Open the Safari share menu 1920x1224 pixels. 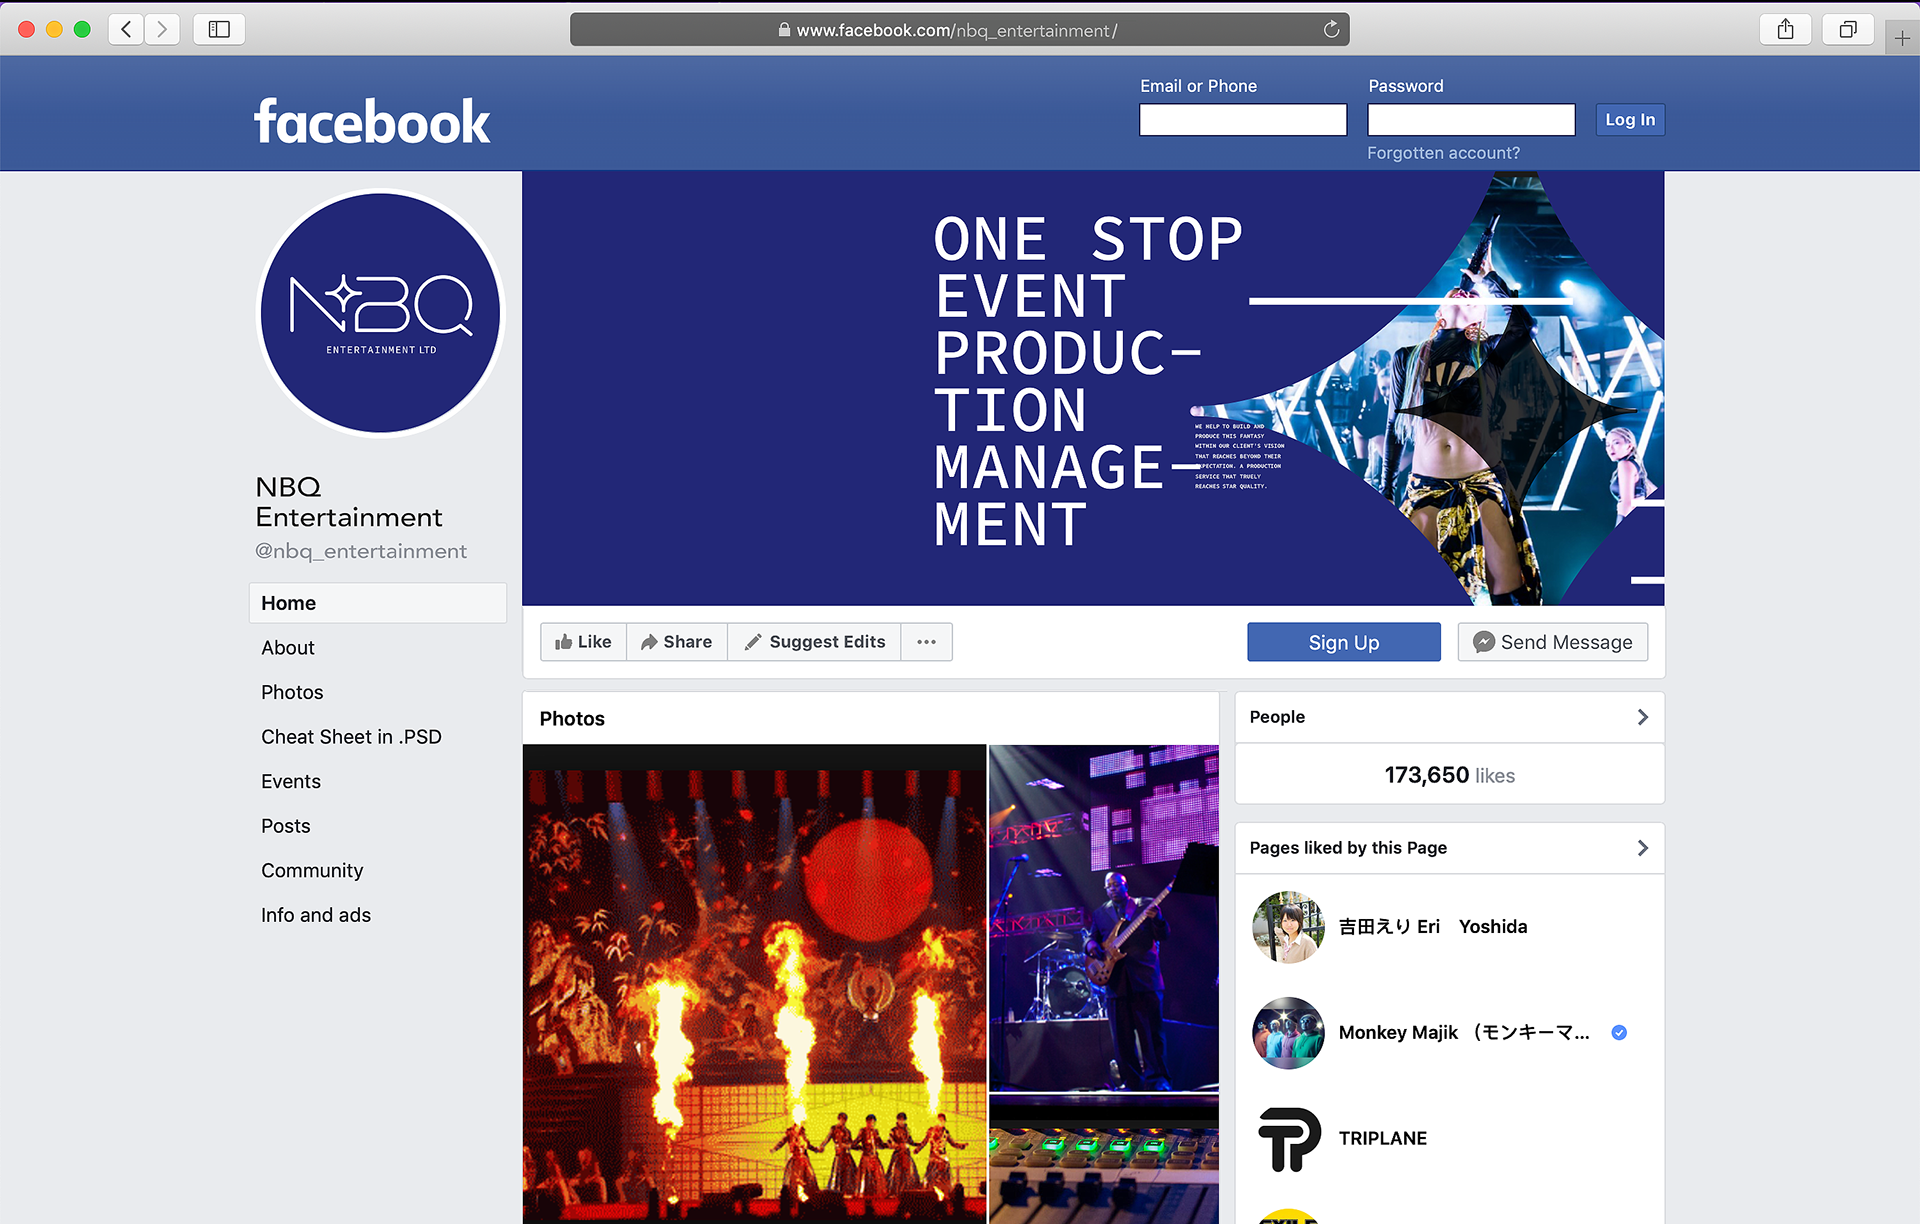tap(1786, 29)
